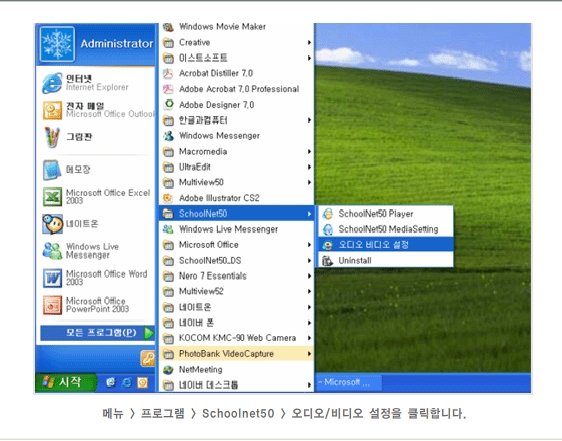
Task: Click the SchoolNet50 Player label
Action: pos(376,214)
